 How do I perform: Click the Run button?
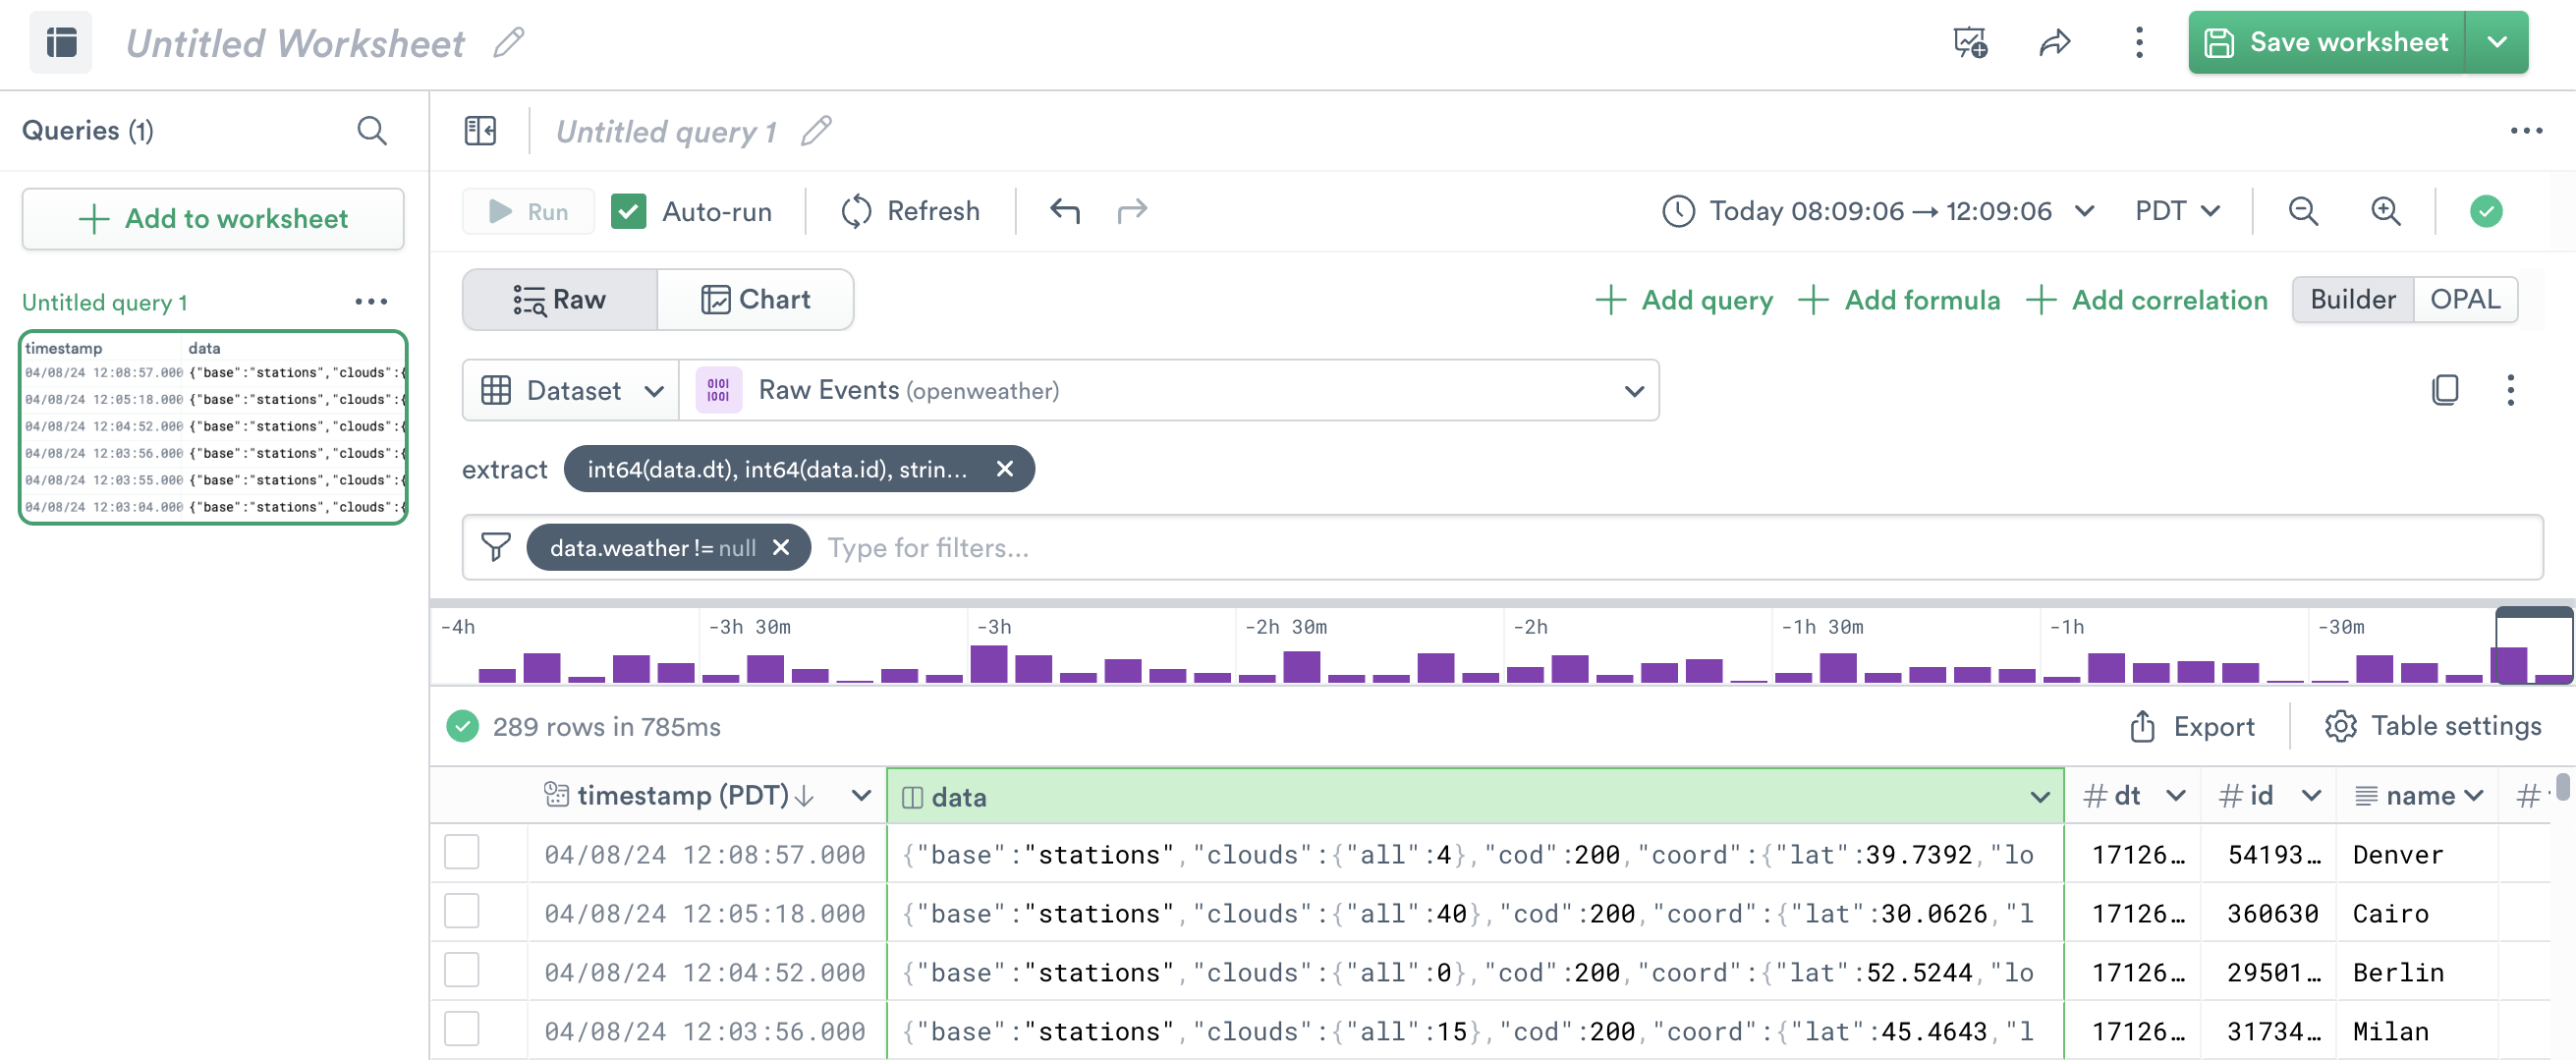tap(528, 211)
